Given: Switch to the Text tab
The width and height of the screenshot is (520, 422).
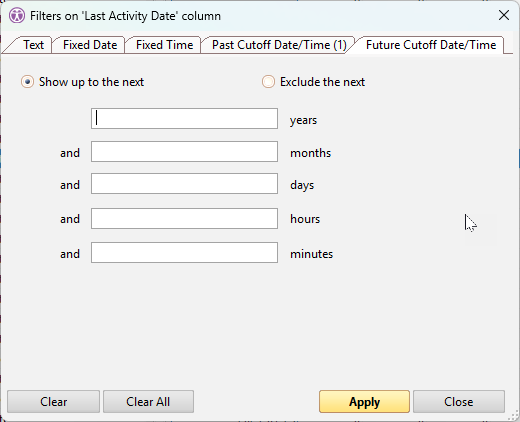Looking at the screenshot, I should pyautogui.click(x=33, y=45).
